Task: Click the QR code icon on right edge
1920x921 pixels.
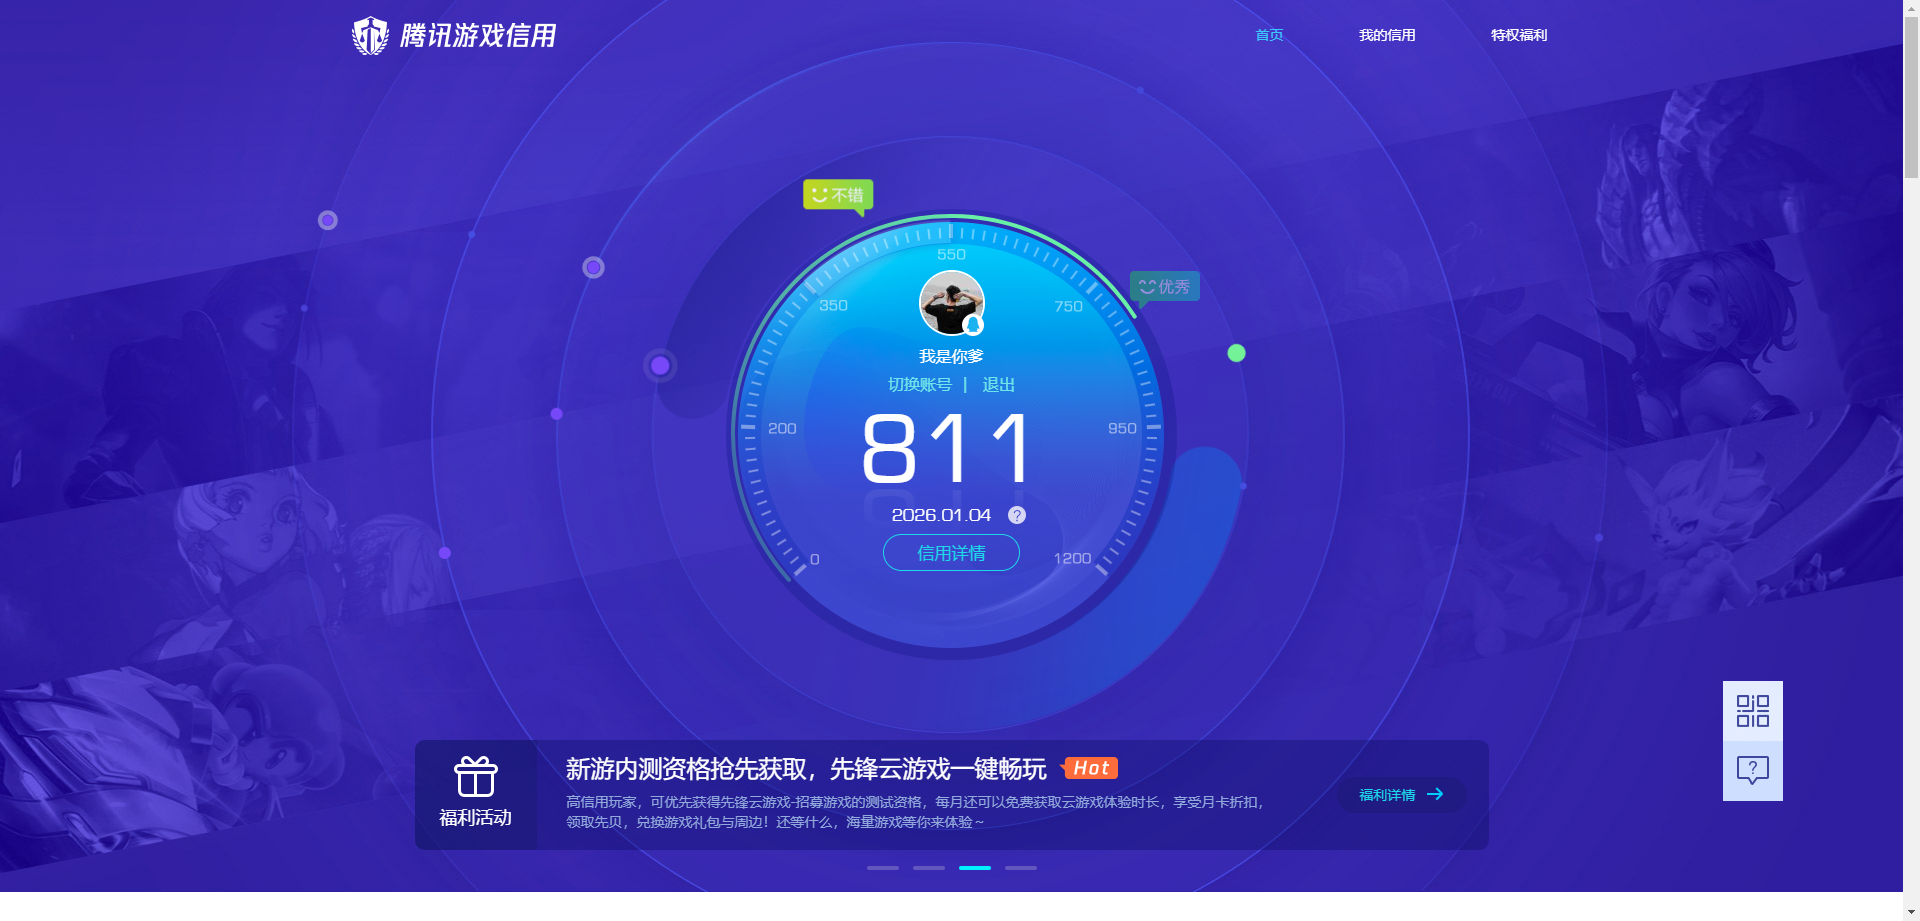Action: coord(1751,710)
